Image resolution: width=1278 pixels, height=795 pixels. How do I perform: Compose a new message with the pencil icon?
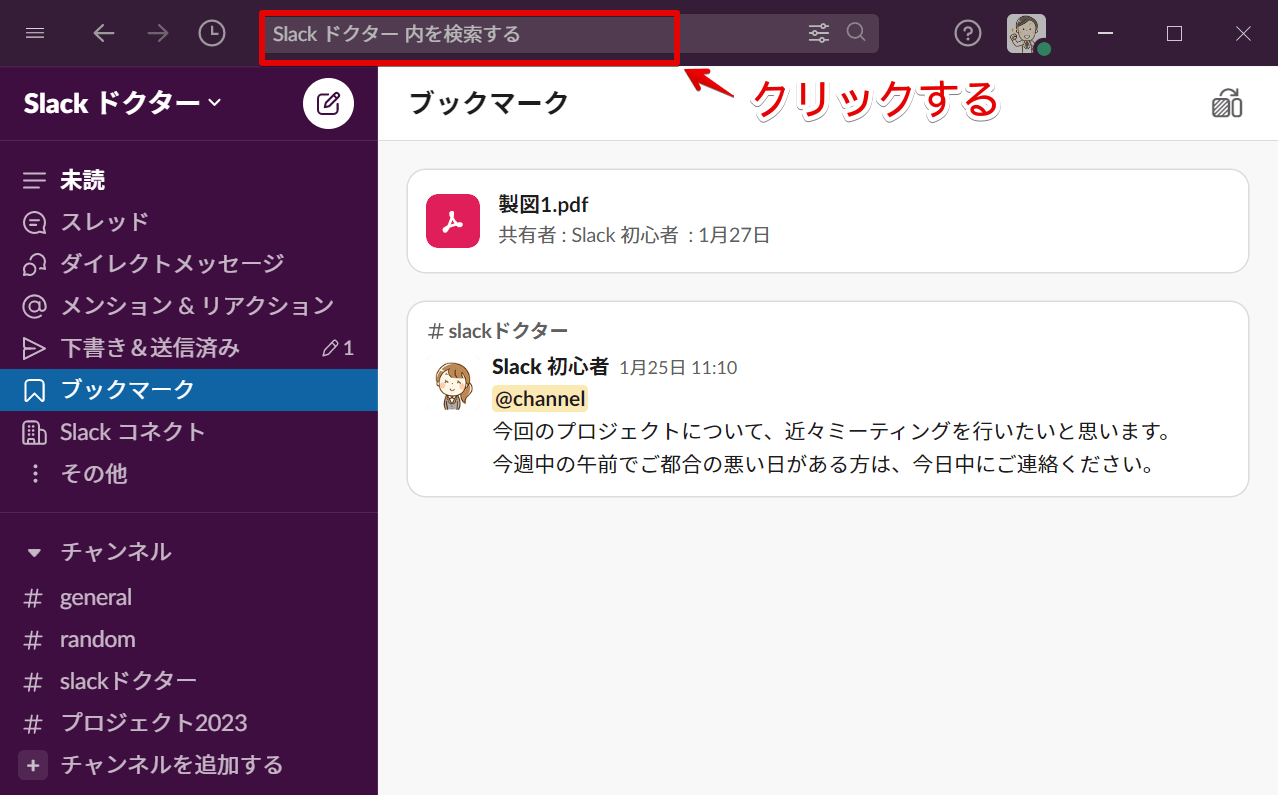coord(328,103)
